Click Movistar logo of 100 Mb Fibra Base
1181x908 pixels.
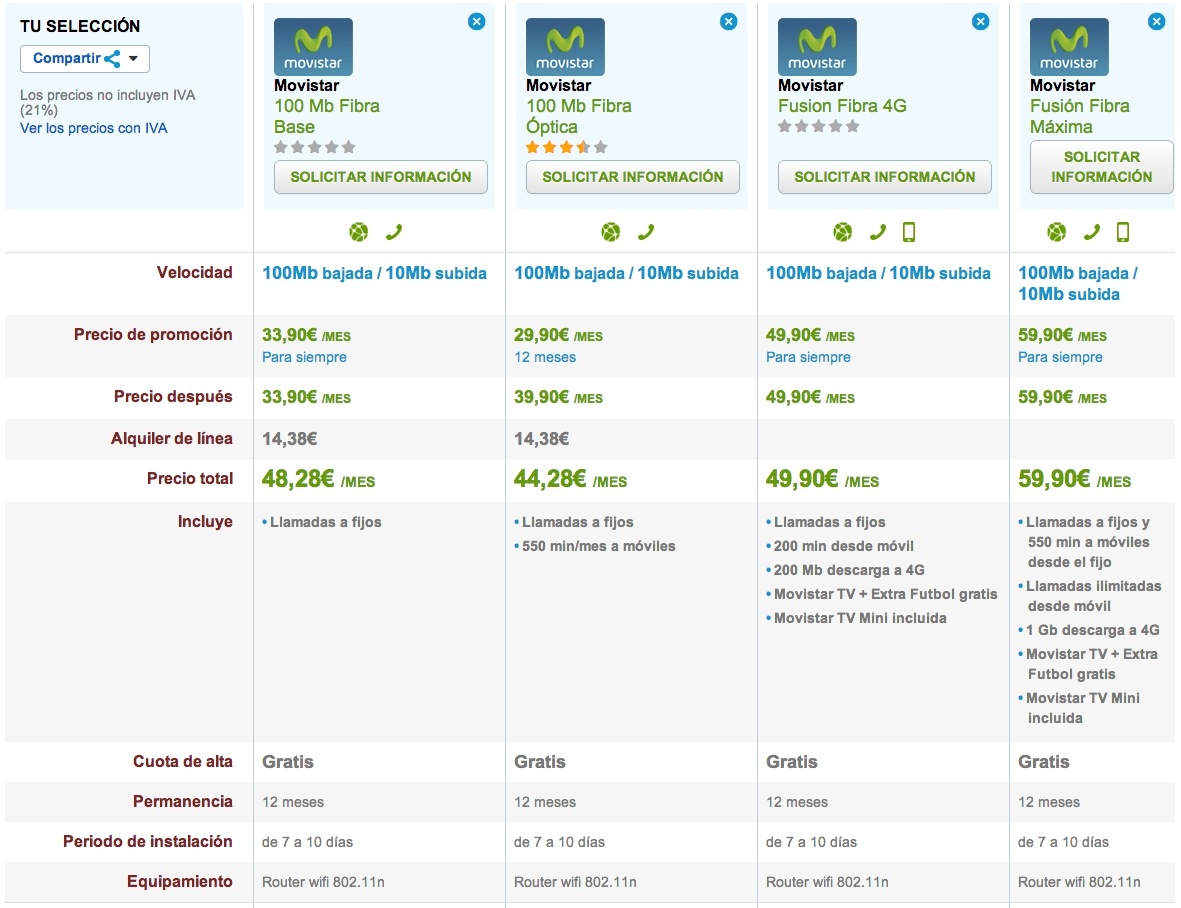313,47
